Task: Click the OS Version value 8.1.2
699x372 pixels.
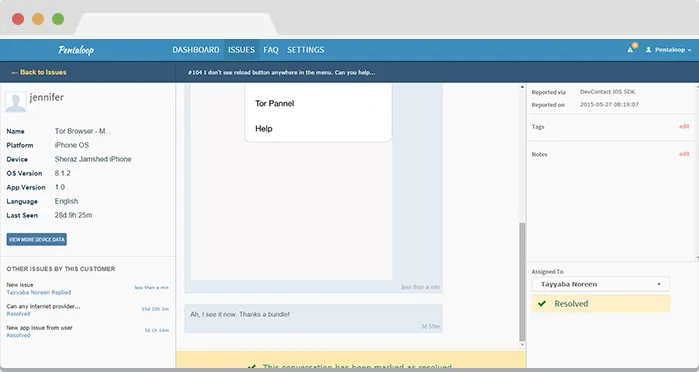Action: coord(63,173)
